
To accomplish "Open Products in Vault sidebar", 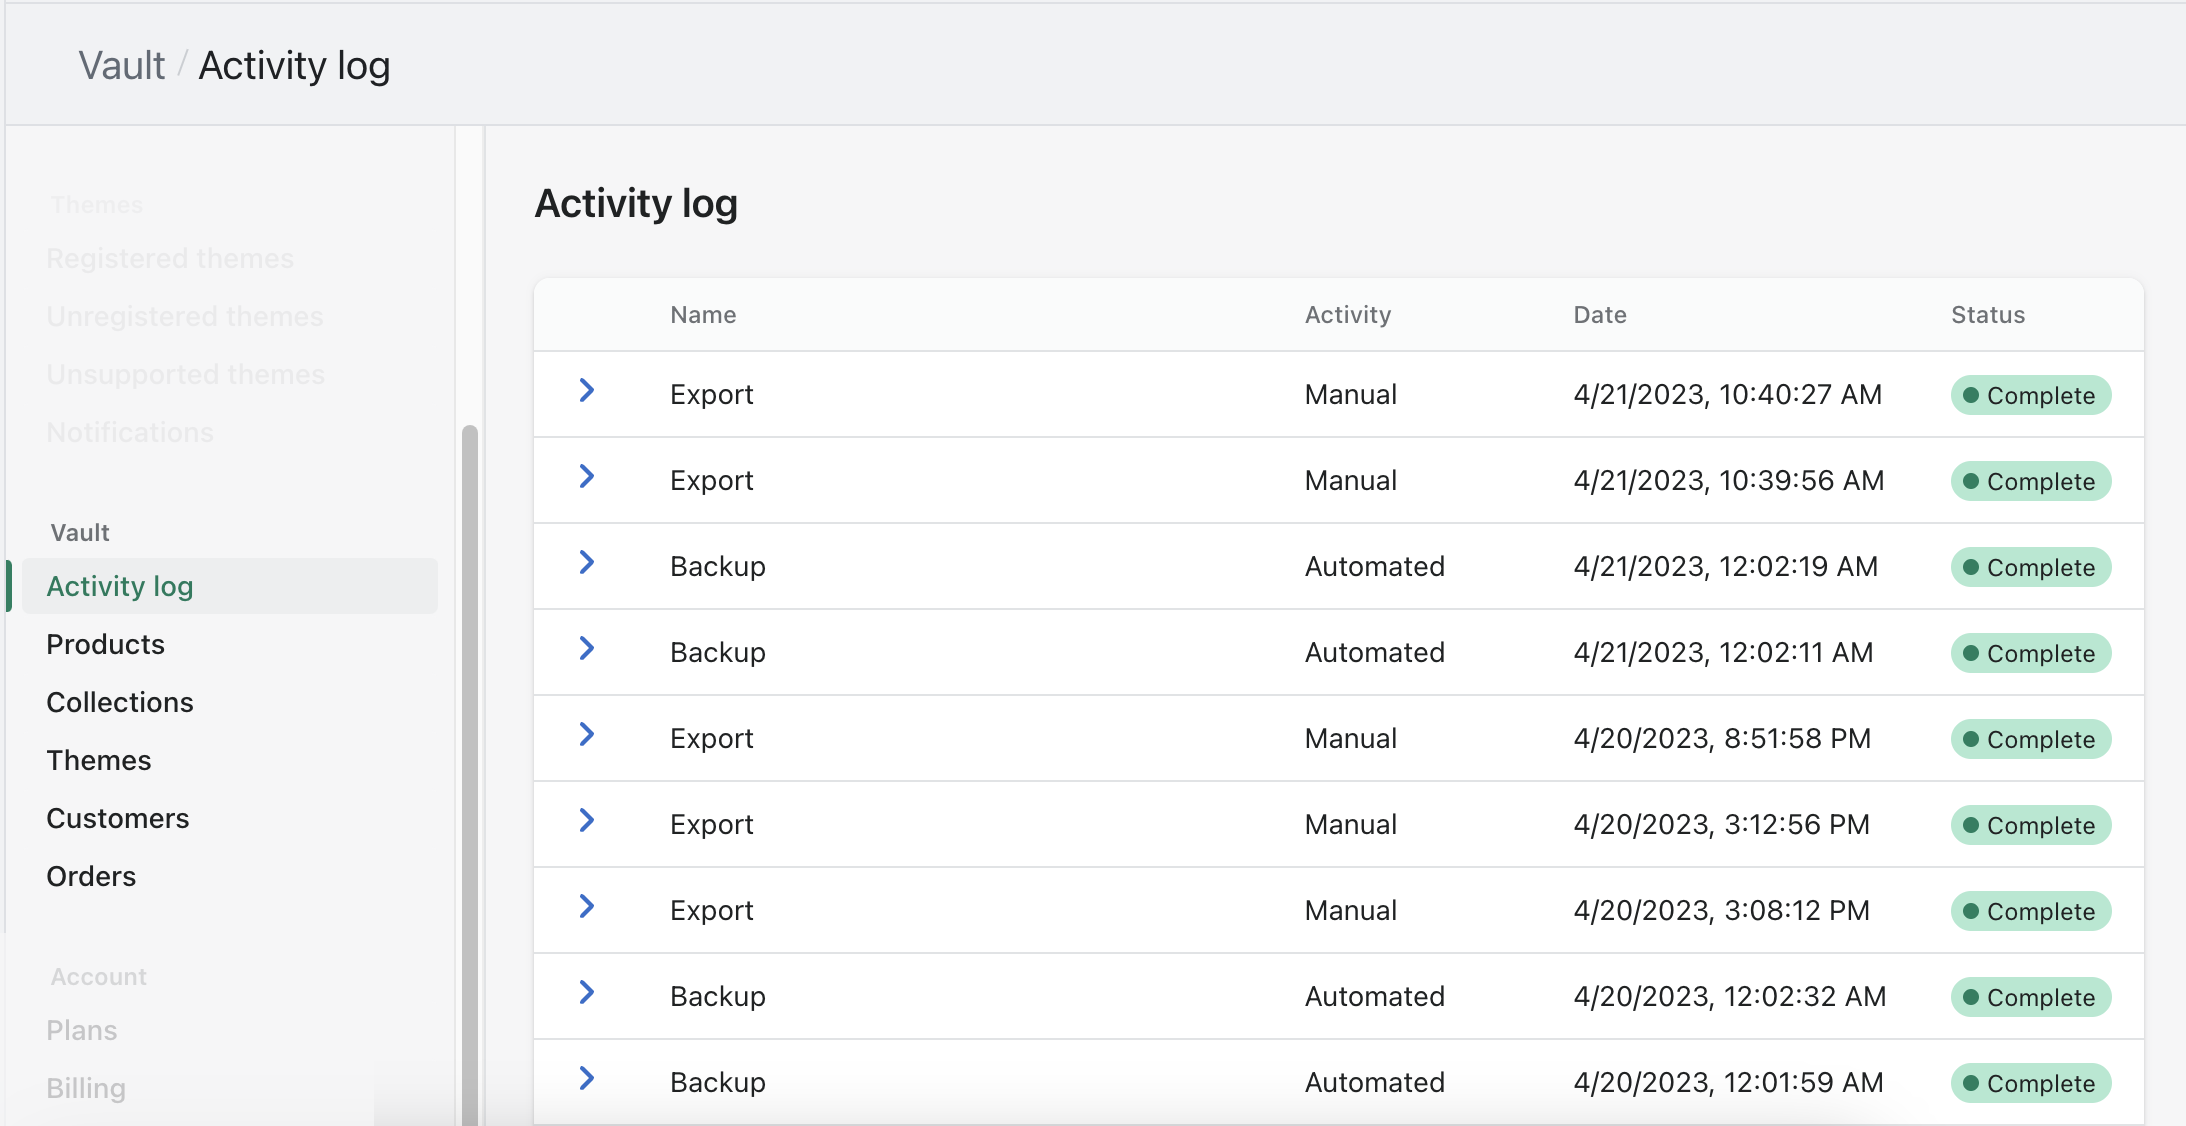I will point(105,644).
